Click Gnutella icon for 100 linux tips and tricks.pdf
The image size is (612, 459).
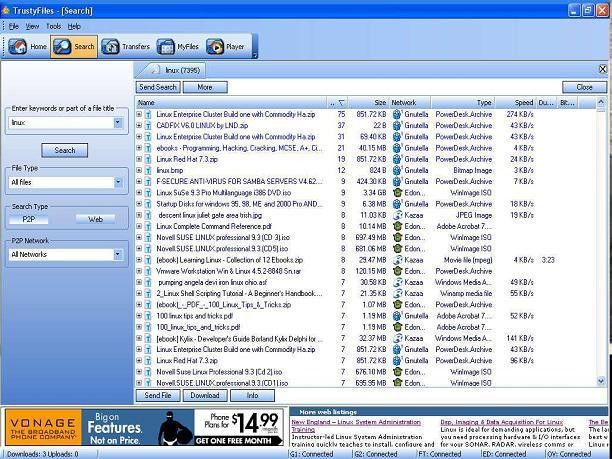pyautogui.click(x=397, y=316)
